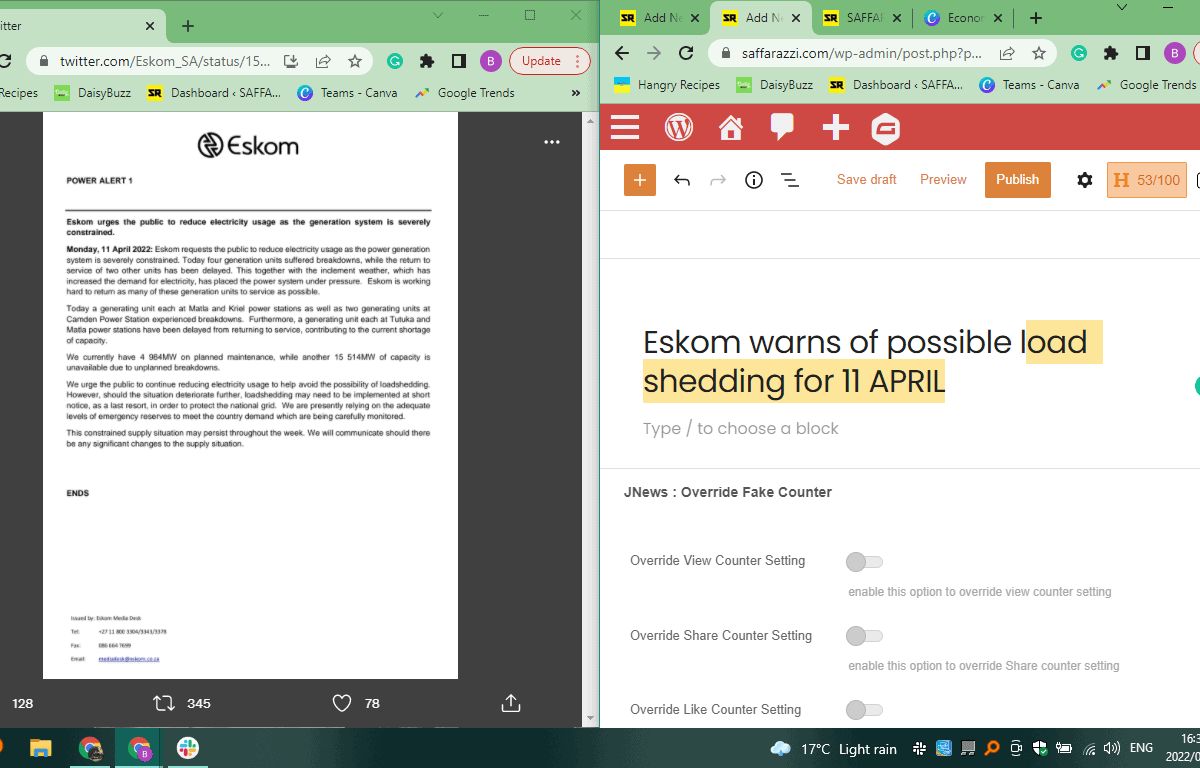The height and width of the screenshot is (768, 1200).
Task: Click the Preview link
Action: (x=943, y=180)
